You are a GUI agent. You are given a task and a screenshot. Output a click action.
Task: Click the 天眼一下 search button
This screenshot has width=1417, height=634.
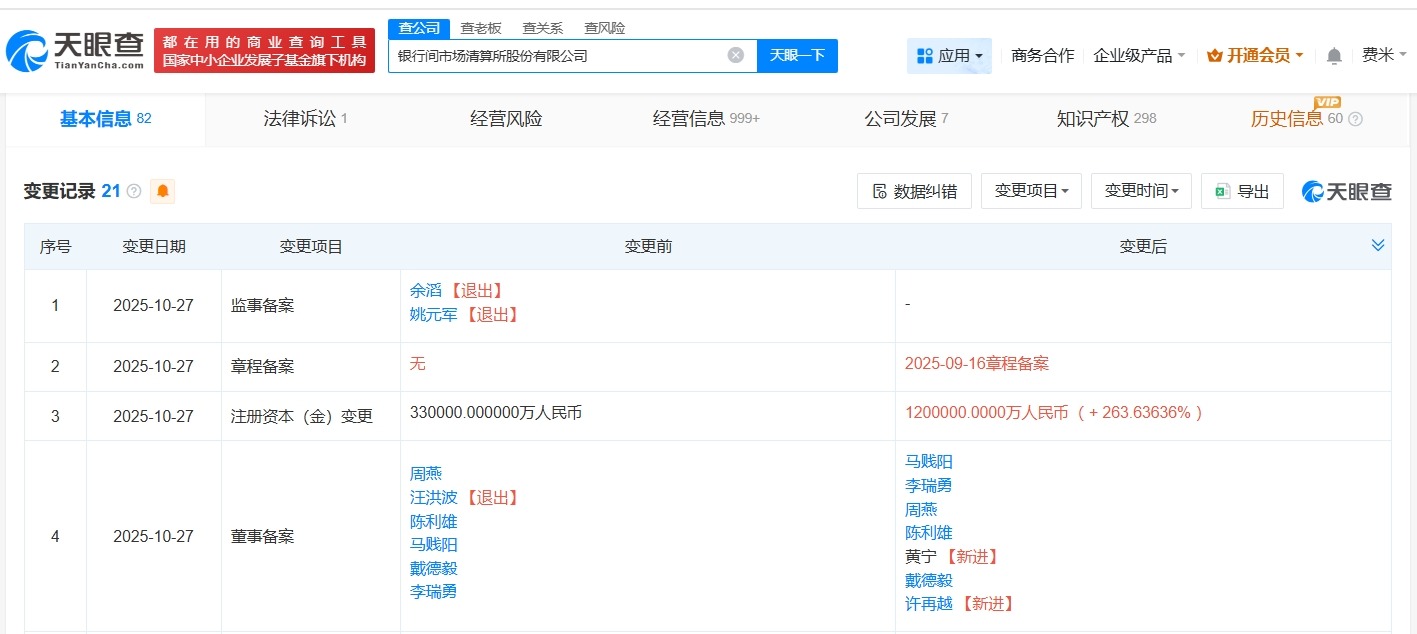click(x=797, y=55)
